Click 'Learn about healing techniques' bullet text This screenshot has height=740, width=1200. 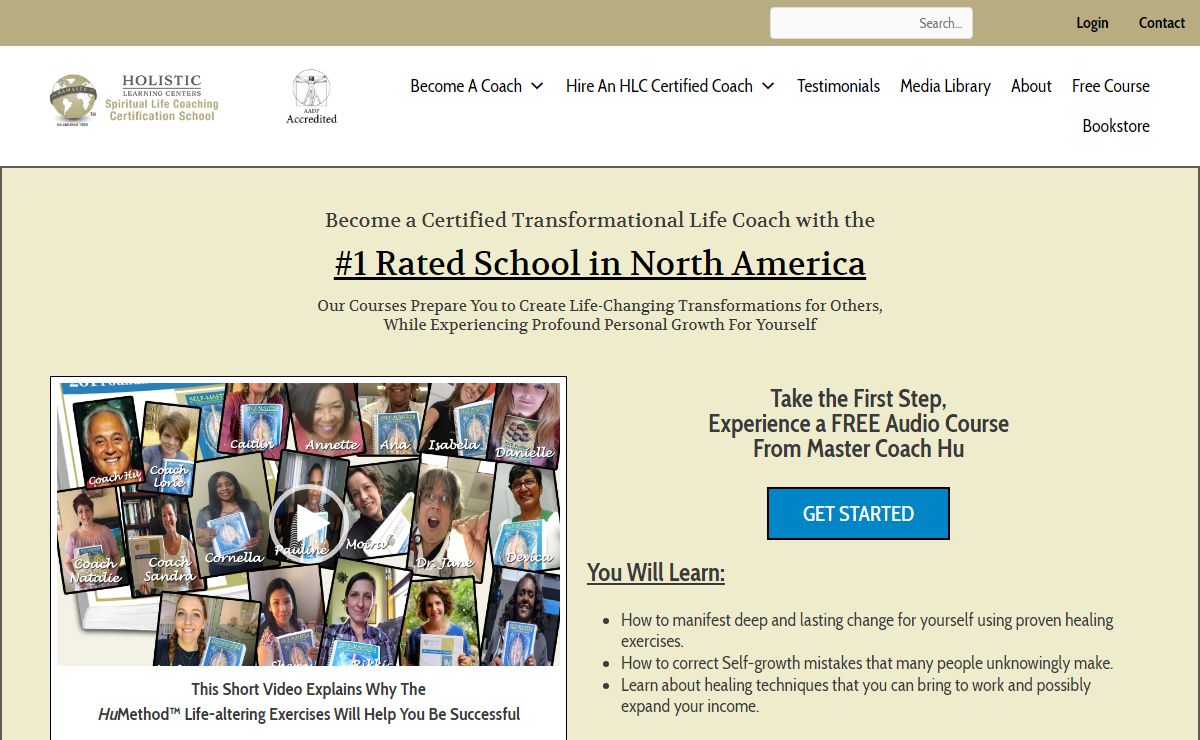click(856, 696)
